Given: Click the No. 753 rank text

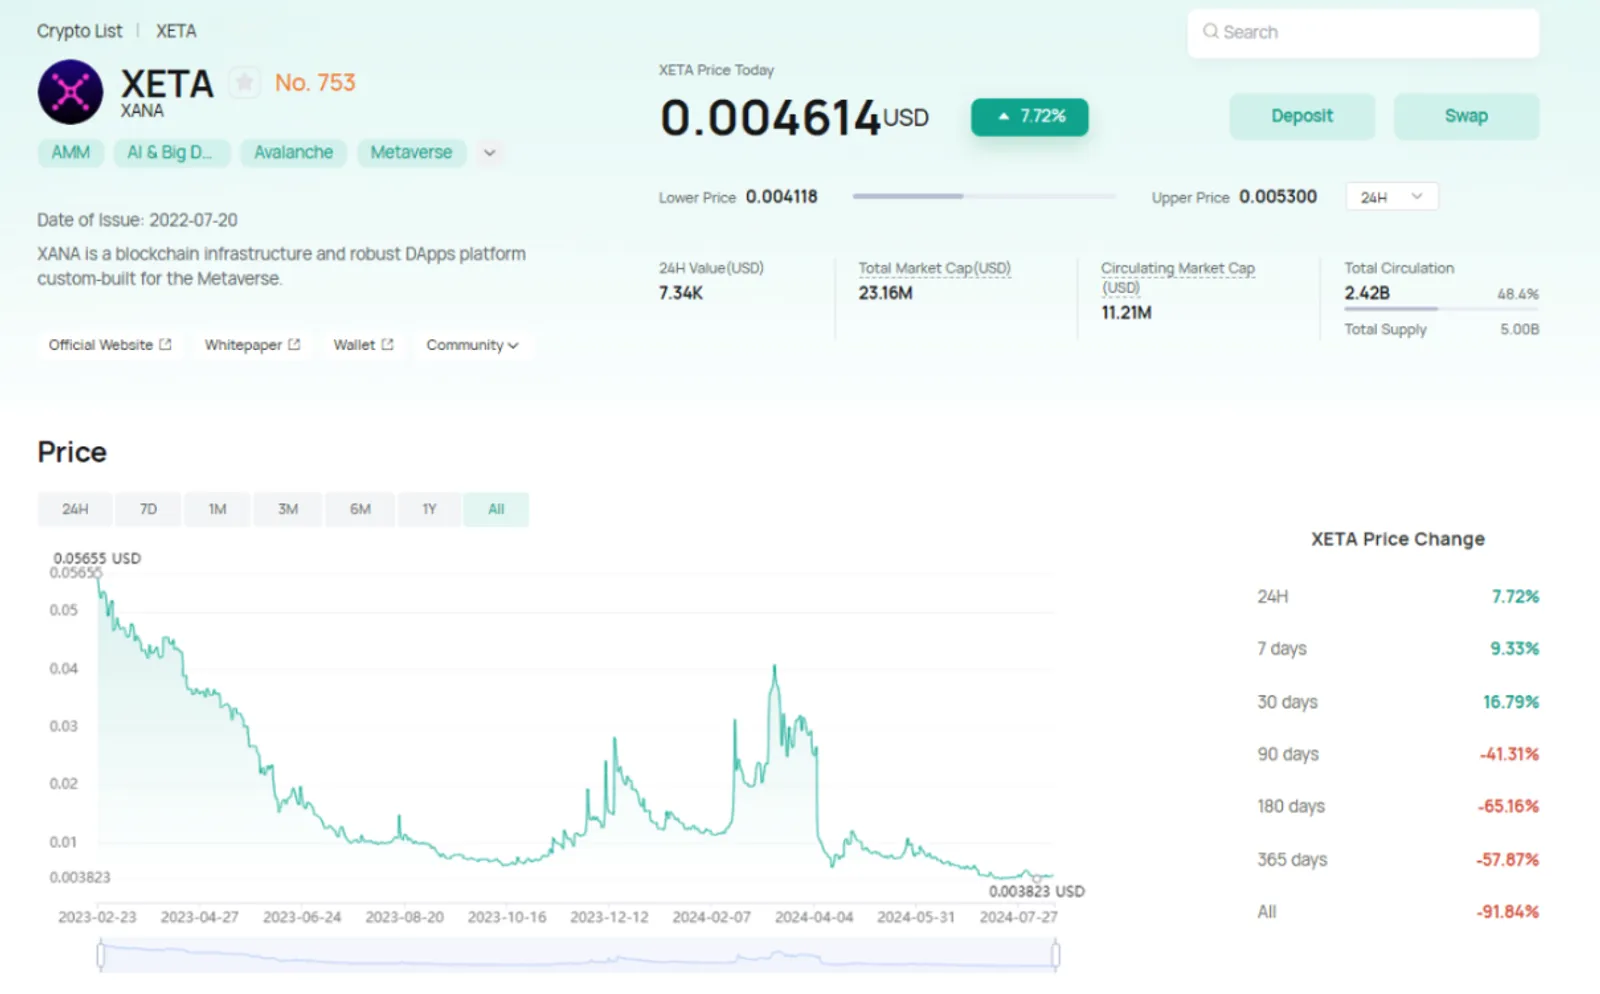Looking at the screenshot, I should [315, 83].
